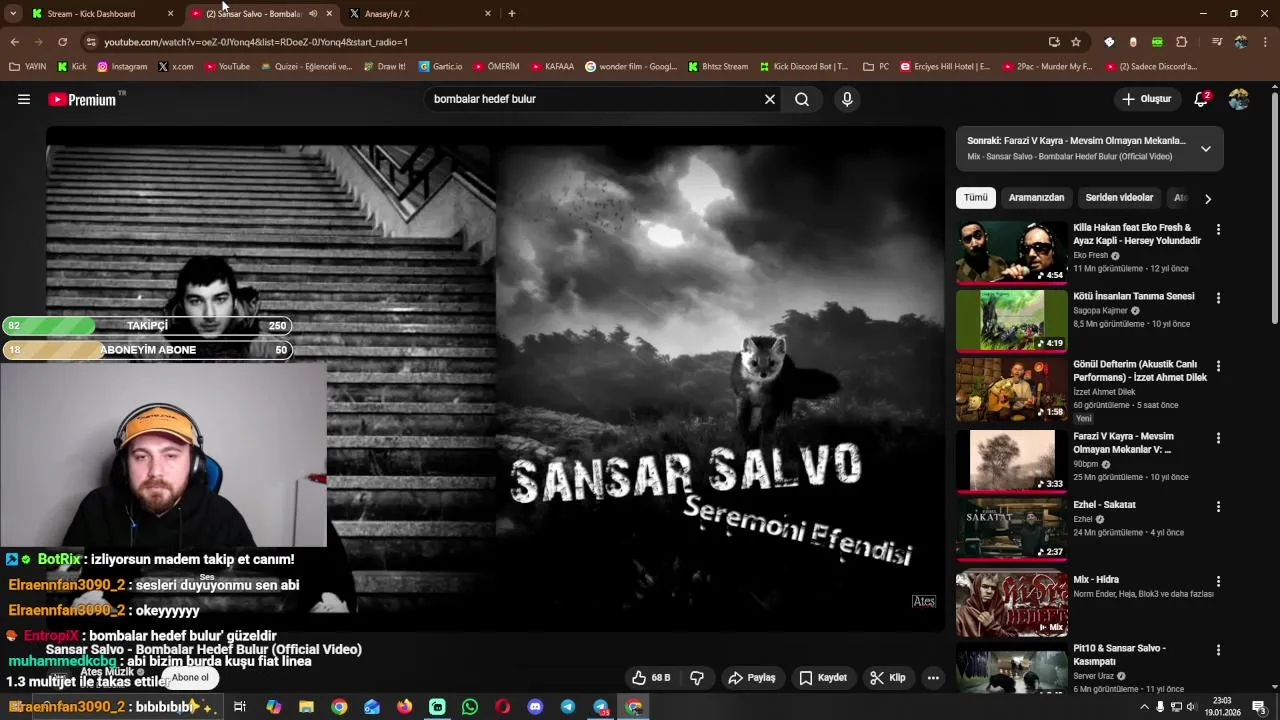Switch to Anasayfa / X tab
1280x720 pixels.
pos(420,13)
